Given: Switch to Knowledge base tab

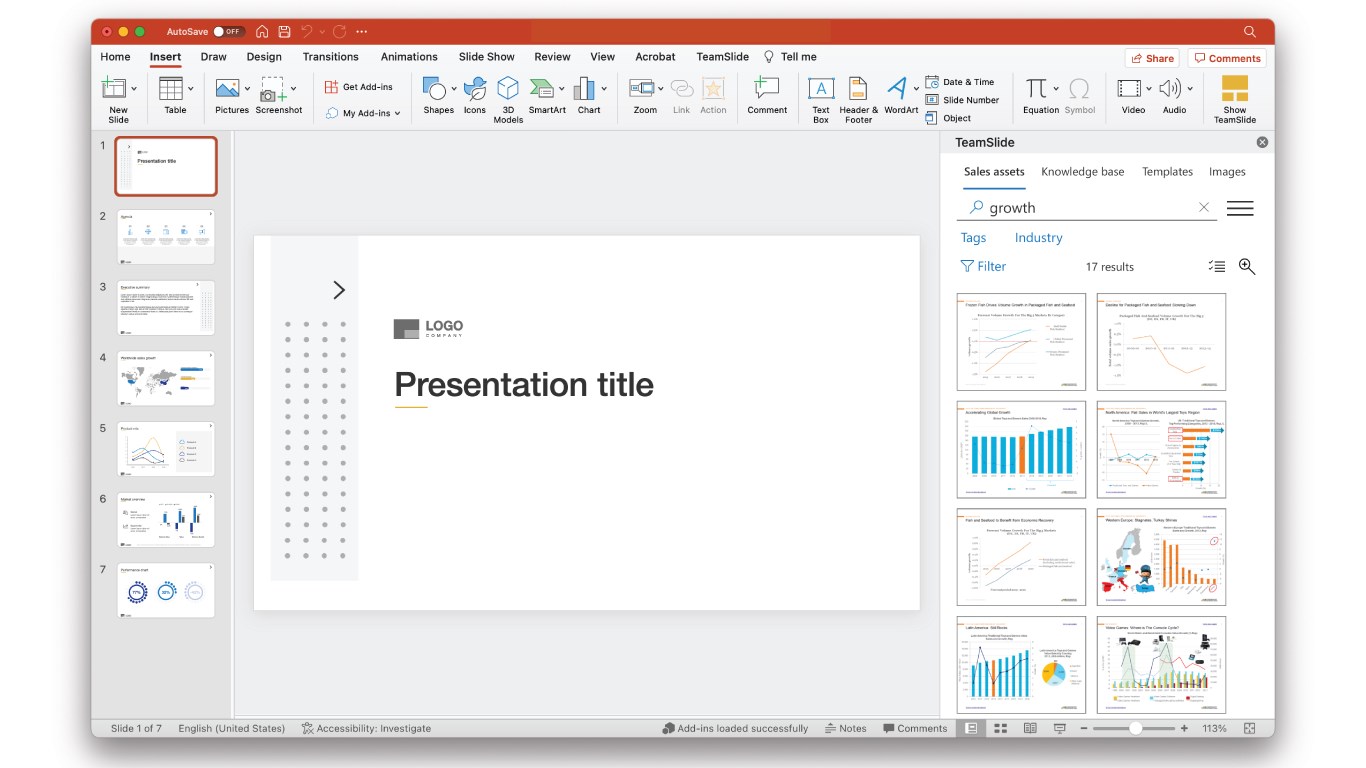Looking at the screenshot, I should 1082,172.
